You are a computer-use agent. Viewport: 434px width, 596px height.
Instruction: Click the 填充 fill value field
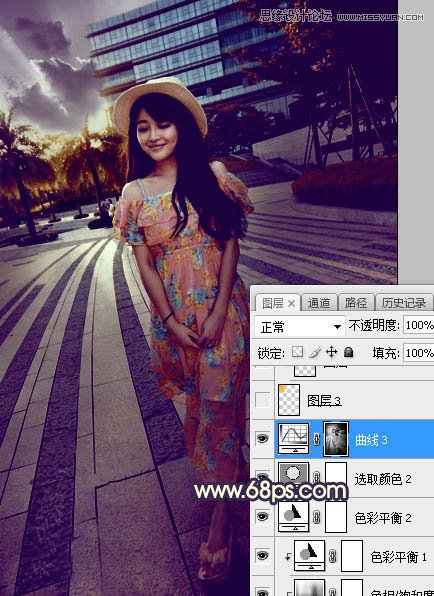[418, 353]
